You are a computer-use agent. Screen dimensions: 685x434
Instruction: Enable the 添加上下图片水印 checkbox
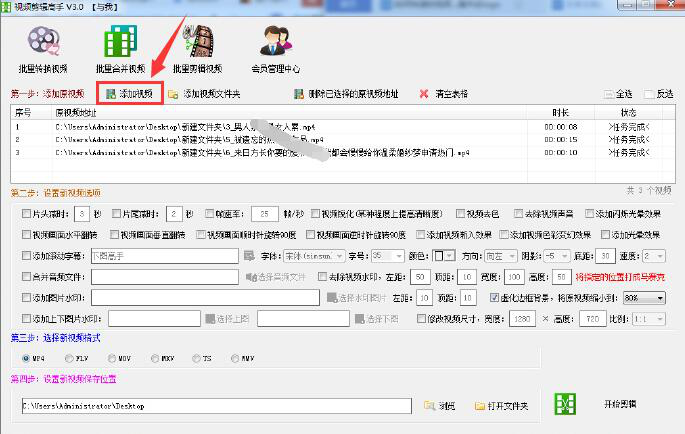[26, 319]
